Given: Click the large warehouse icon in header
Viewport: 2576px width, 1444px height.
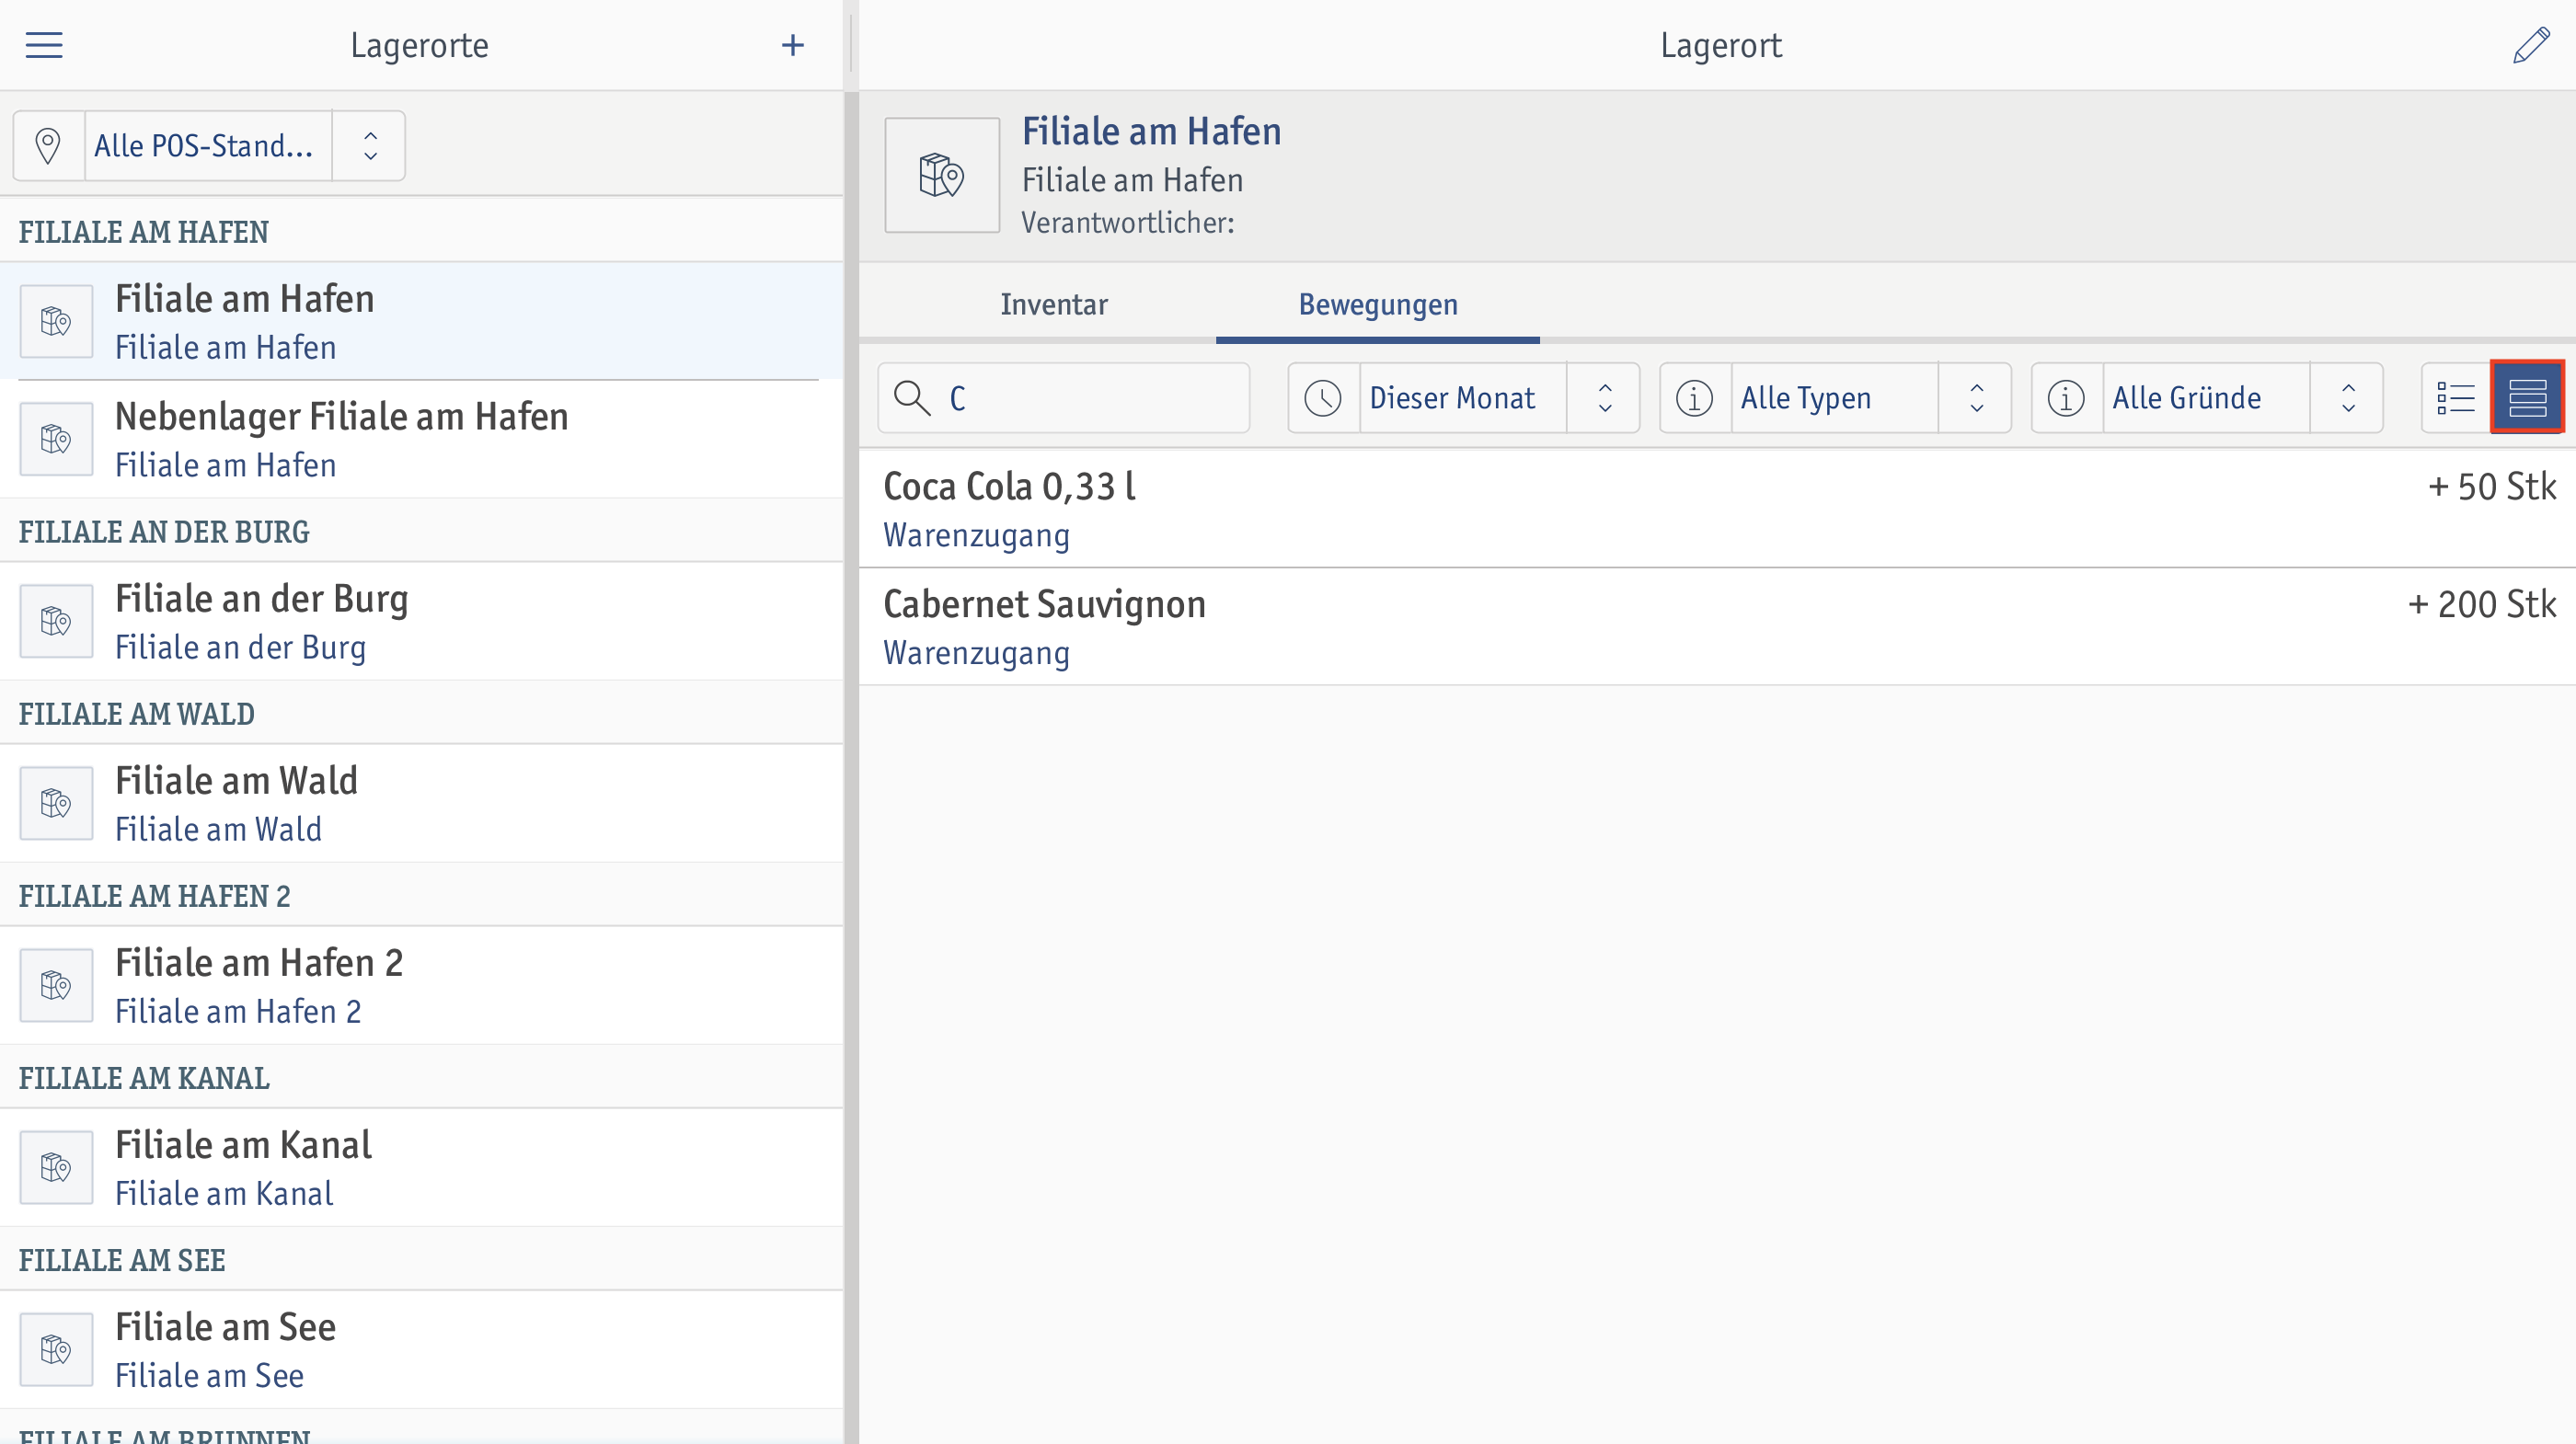Looking at the screenshot, I should (942, 175).
